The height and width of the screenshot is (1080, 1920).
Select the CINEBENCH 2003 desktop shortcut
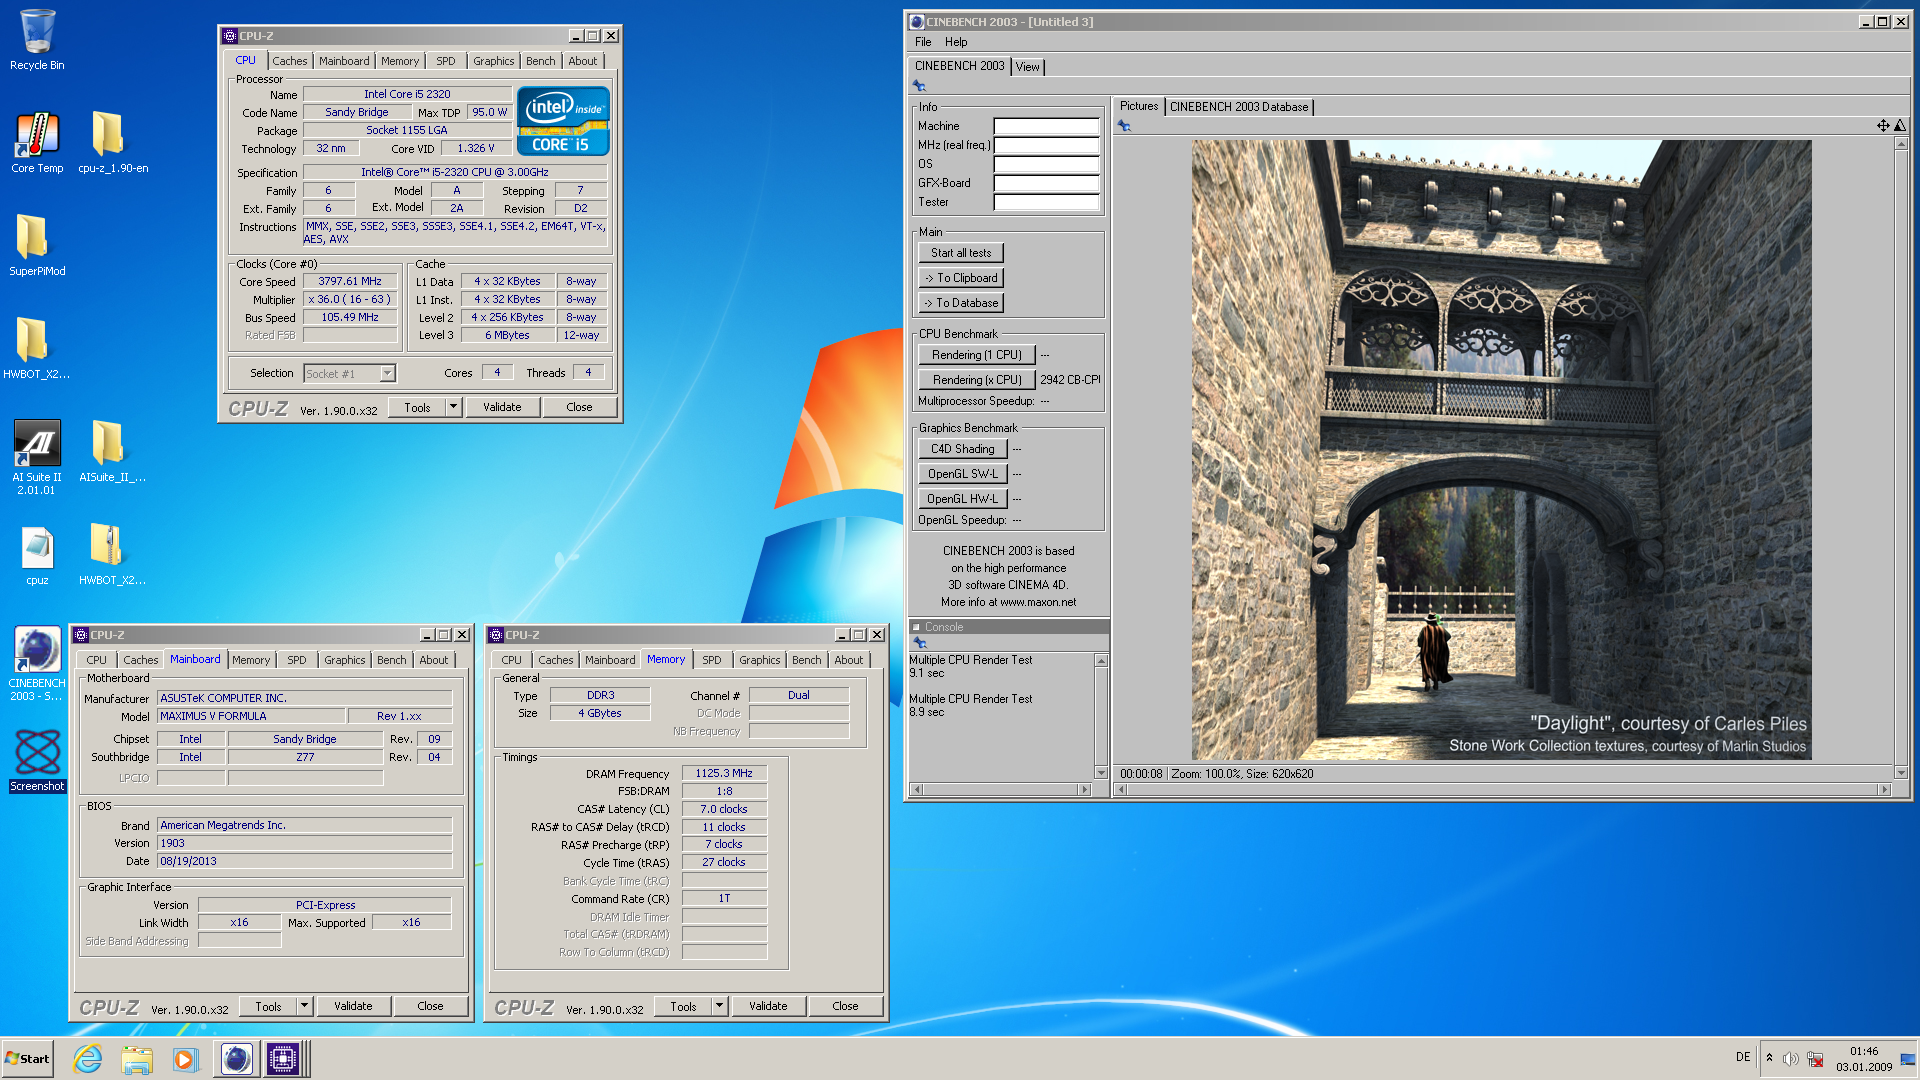(37, 664)
